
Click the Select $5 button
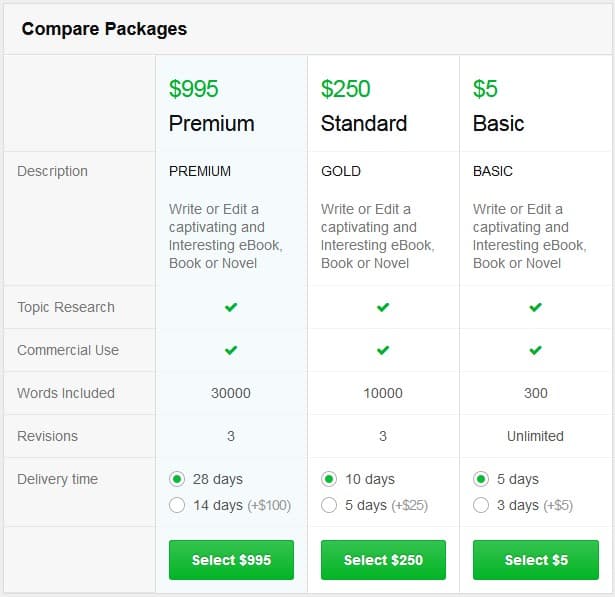point(536,560)
